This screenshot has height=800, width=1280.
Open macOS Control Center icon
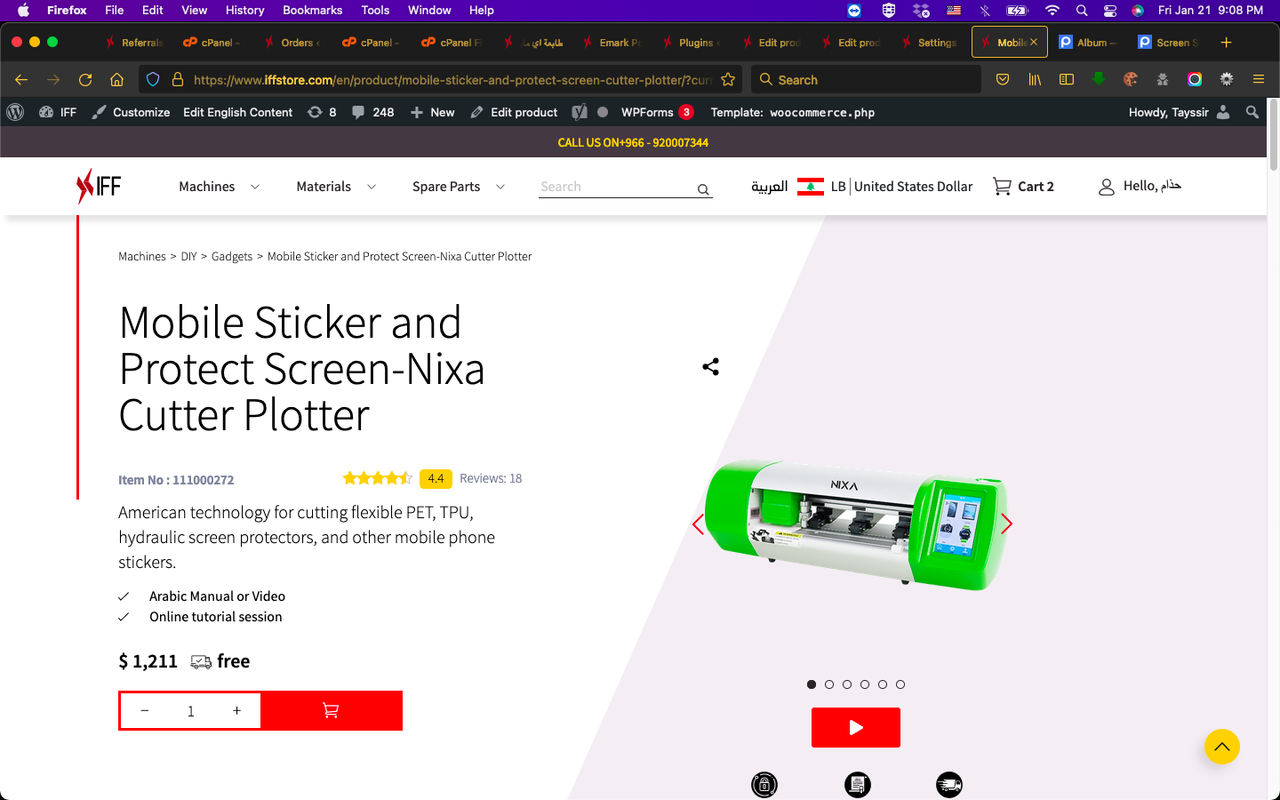click(x=1110, y=10)
